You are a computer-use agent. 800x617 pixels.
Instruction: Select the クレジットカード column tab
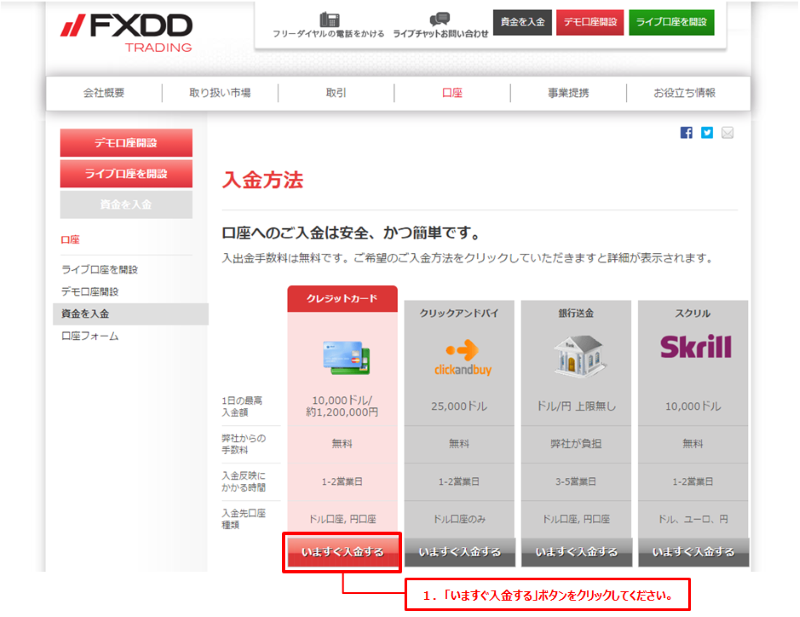coord(343,298)
